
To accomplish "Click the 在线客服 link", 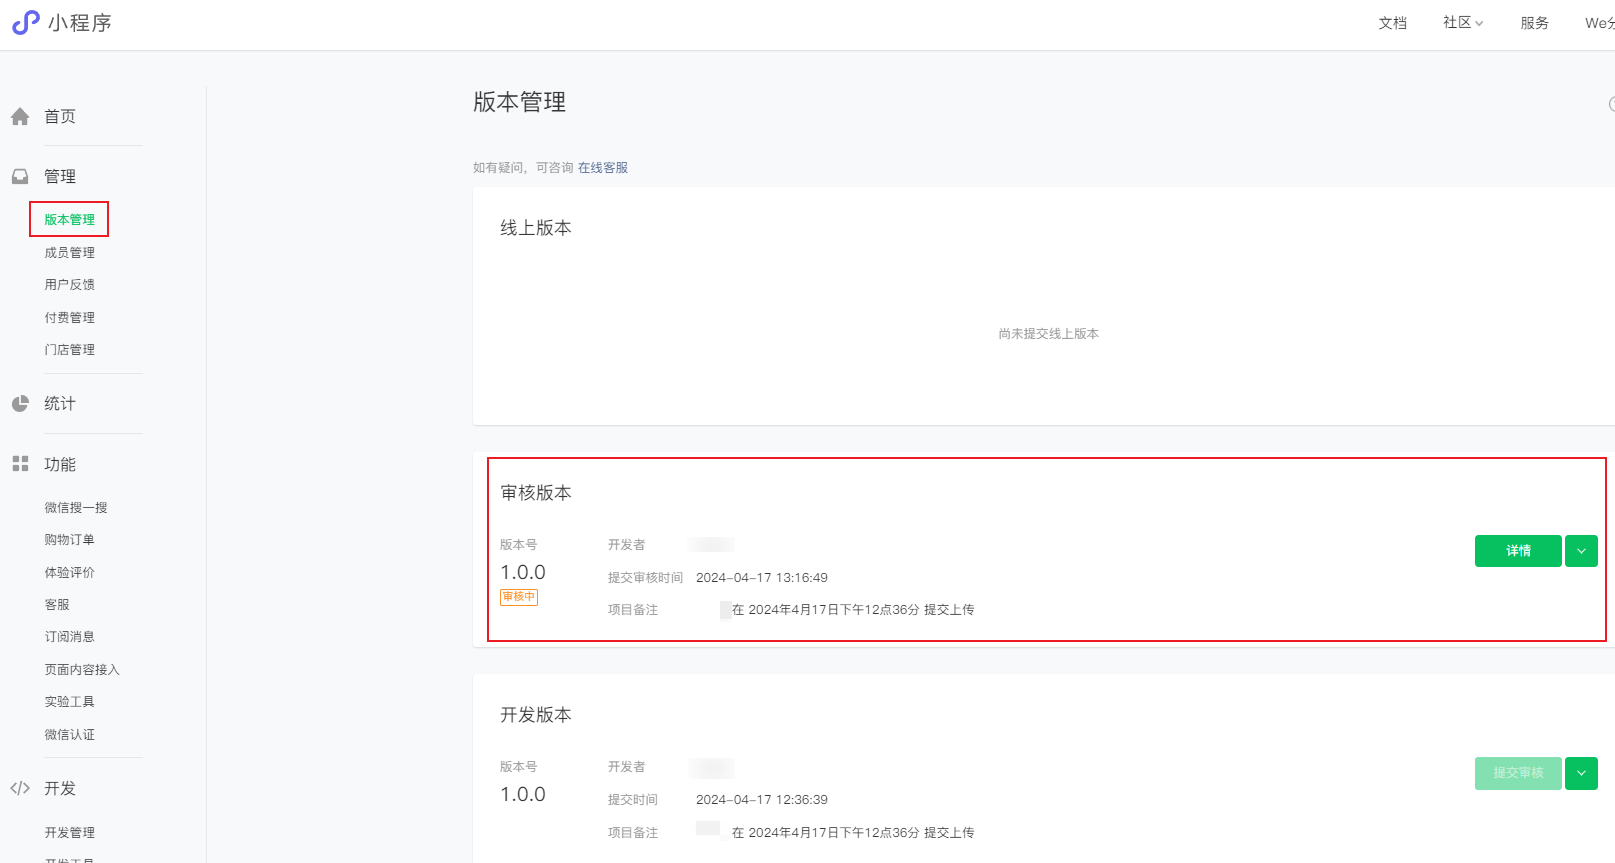I will pos(603,168).
